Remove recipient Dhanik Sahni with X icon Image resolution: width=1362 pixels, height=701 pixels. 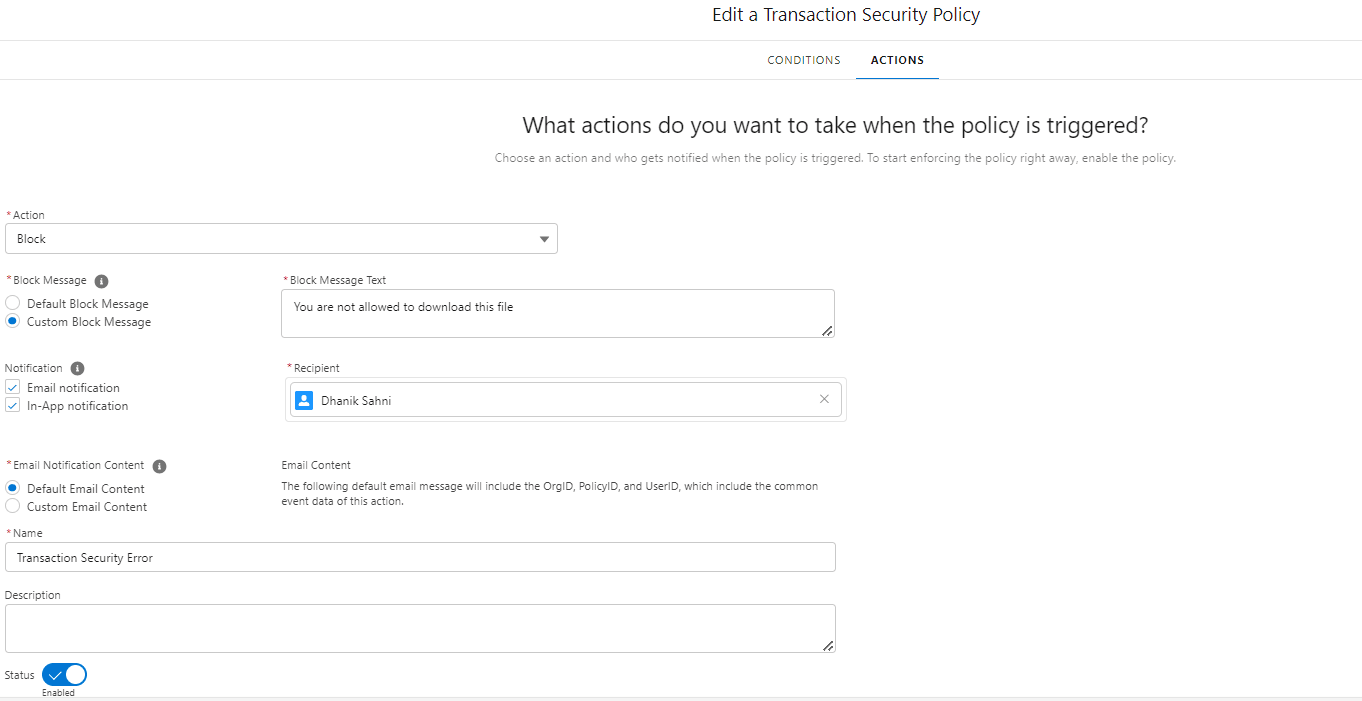(824, 399)
